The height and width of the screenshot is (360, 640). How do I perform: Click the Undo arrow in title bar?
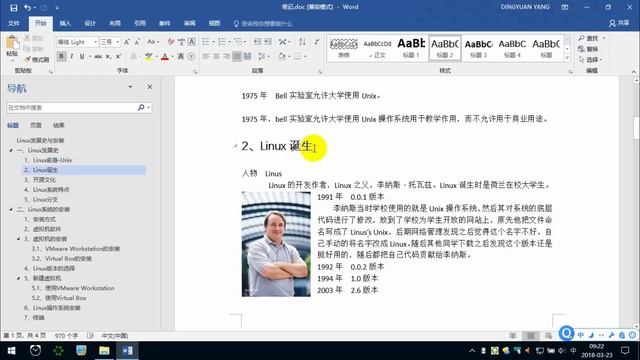27,7
